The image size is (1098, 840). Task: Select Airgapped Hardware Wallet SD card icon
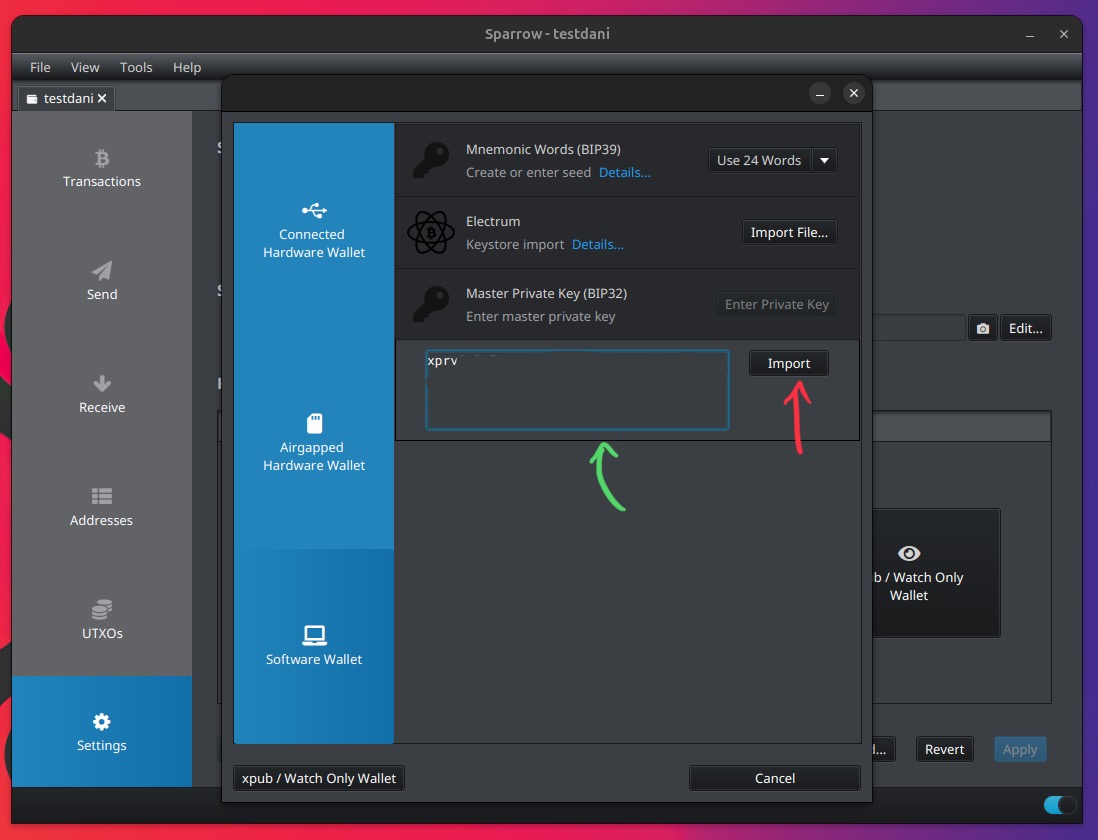click(314, 423)
